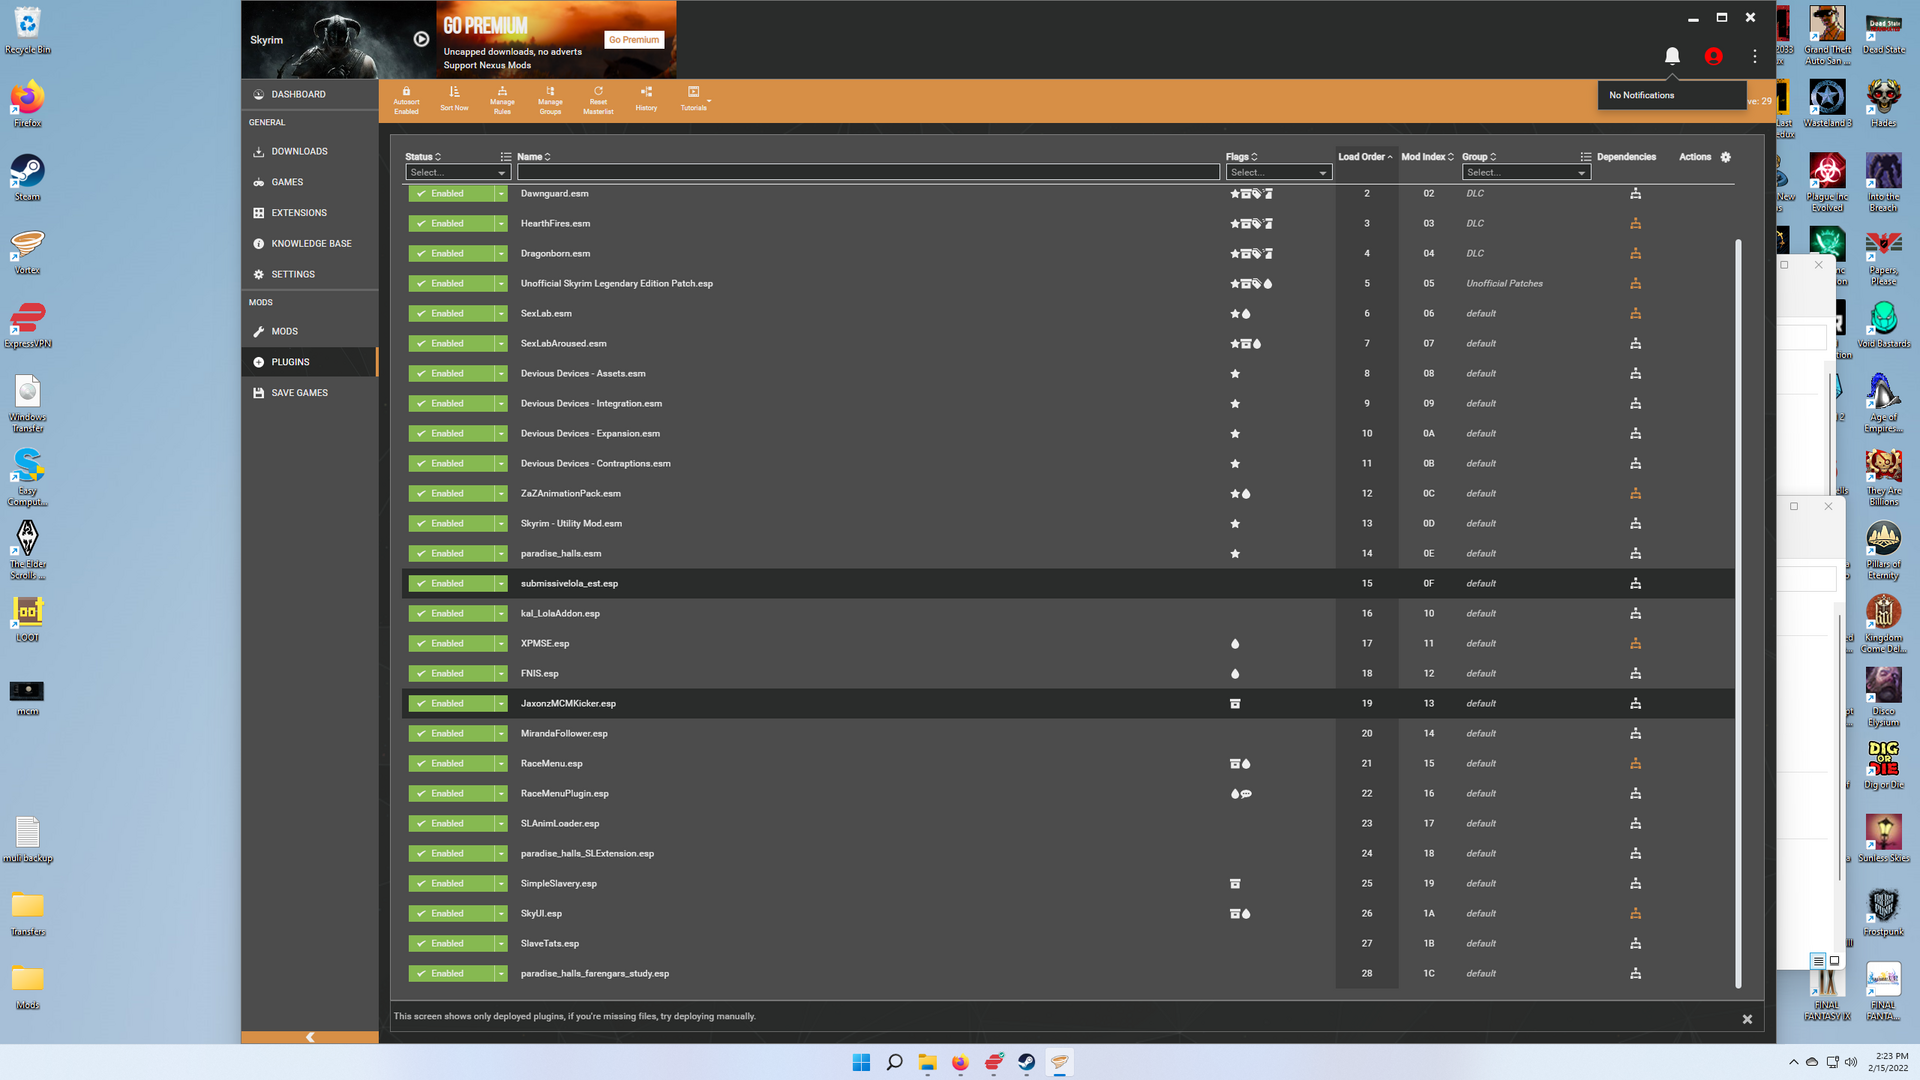
Task: Click orange dependencies icon for HearthFires.esm
Action: tap(1635, 223)
